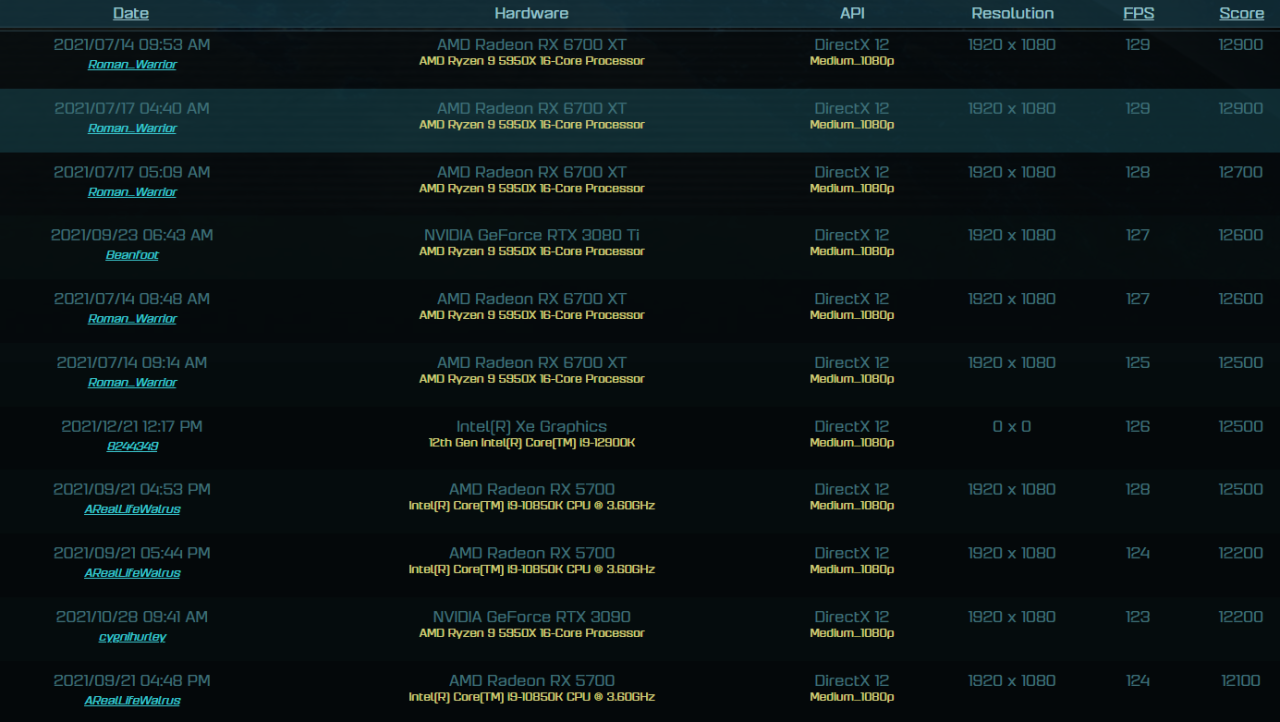Open Roman_Warrior profile under 2021/07/17 04:40 AM

click(132, 128)
